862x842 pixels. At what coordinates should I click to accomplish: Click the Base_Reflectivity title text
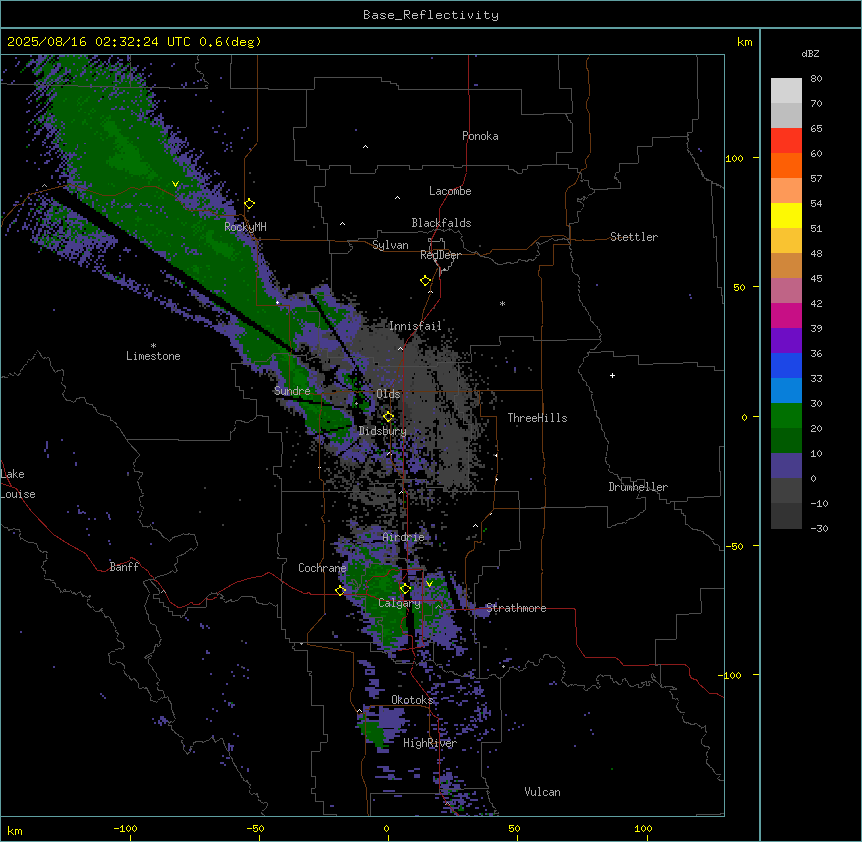coord(431,15)
